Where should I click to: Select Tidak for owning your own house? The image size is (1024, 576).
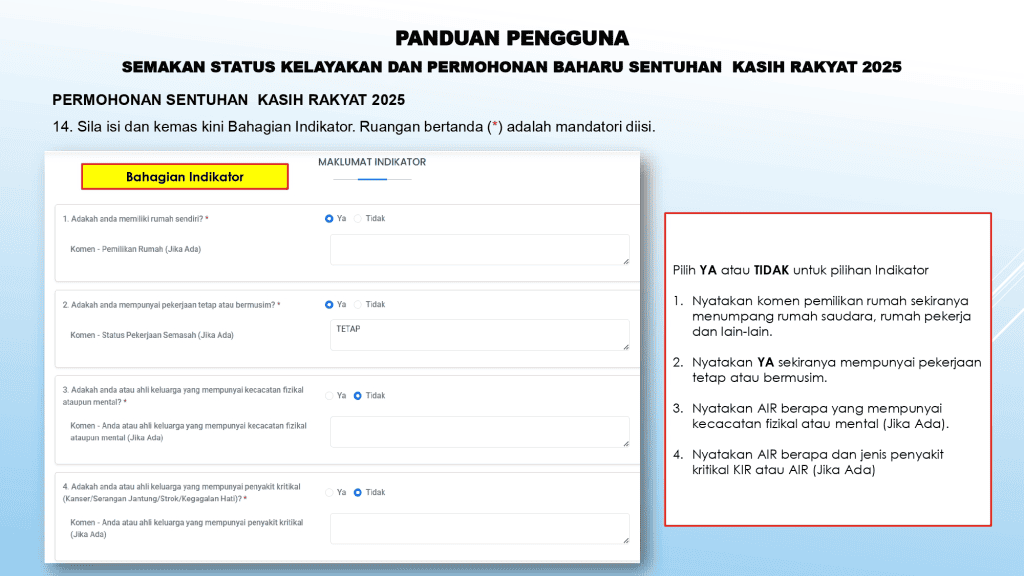point(358,219)
